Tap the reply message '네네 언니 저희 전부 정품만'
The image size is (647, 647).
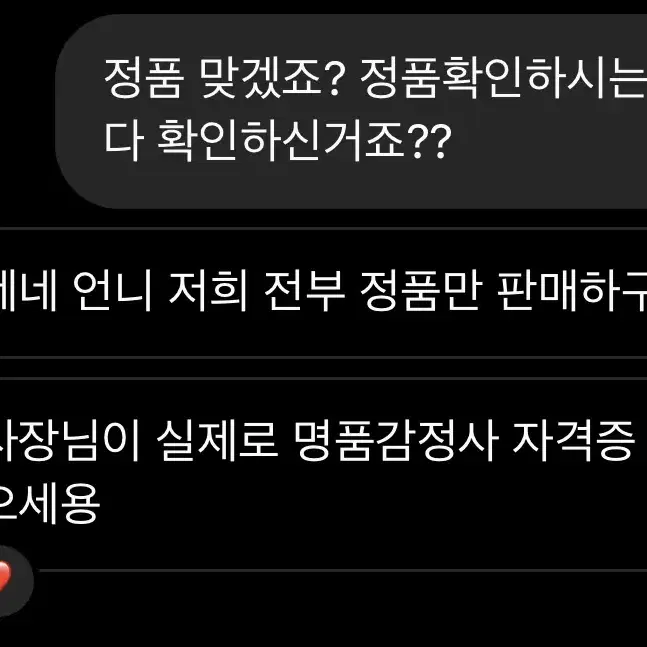click(324, 290)
